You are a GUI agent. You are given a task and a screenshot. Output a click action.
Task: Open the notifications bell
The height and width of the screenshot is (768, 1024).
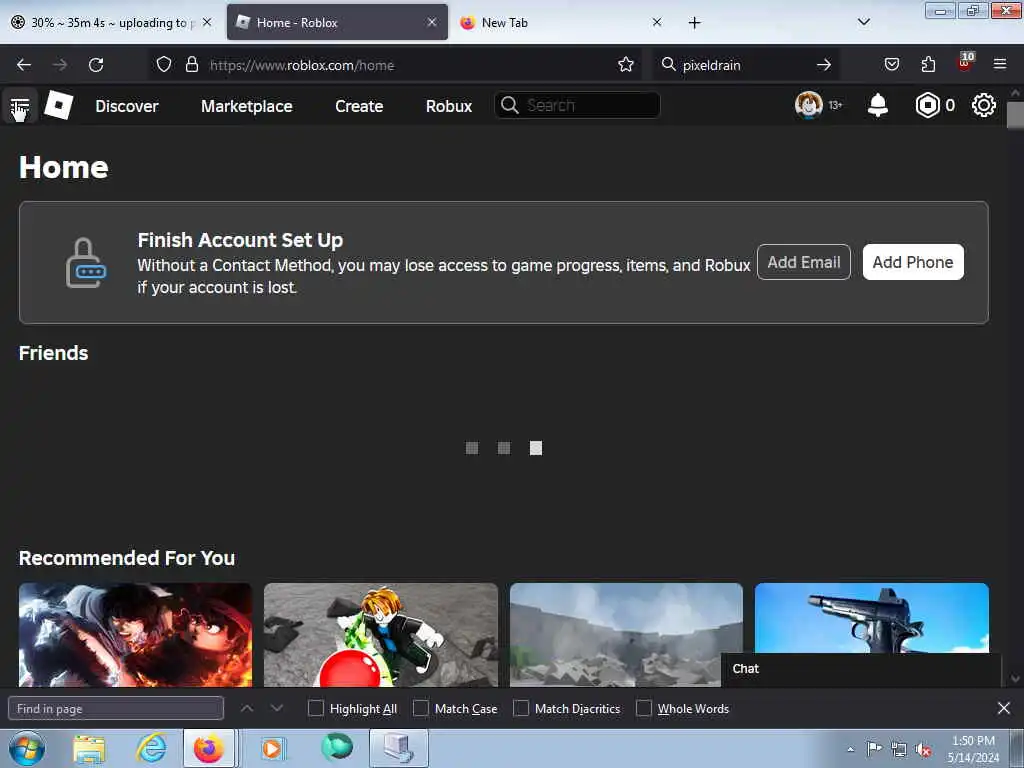tap(878, 105)
